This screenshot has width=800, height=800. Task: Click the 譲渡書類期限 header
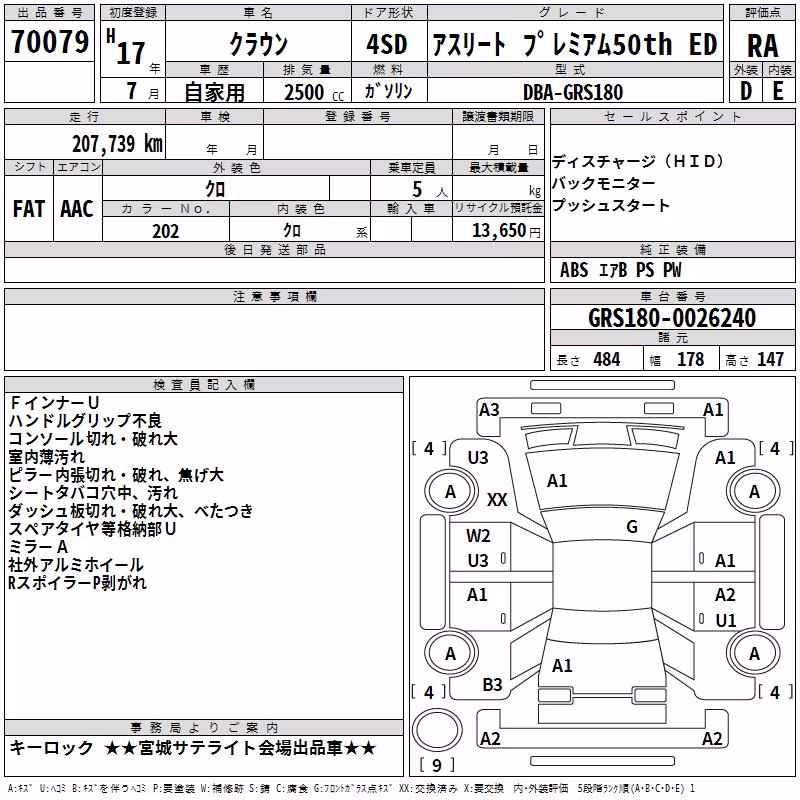click(x=498, y=116)
